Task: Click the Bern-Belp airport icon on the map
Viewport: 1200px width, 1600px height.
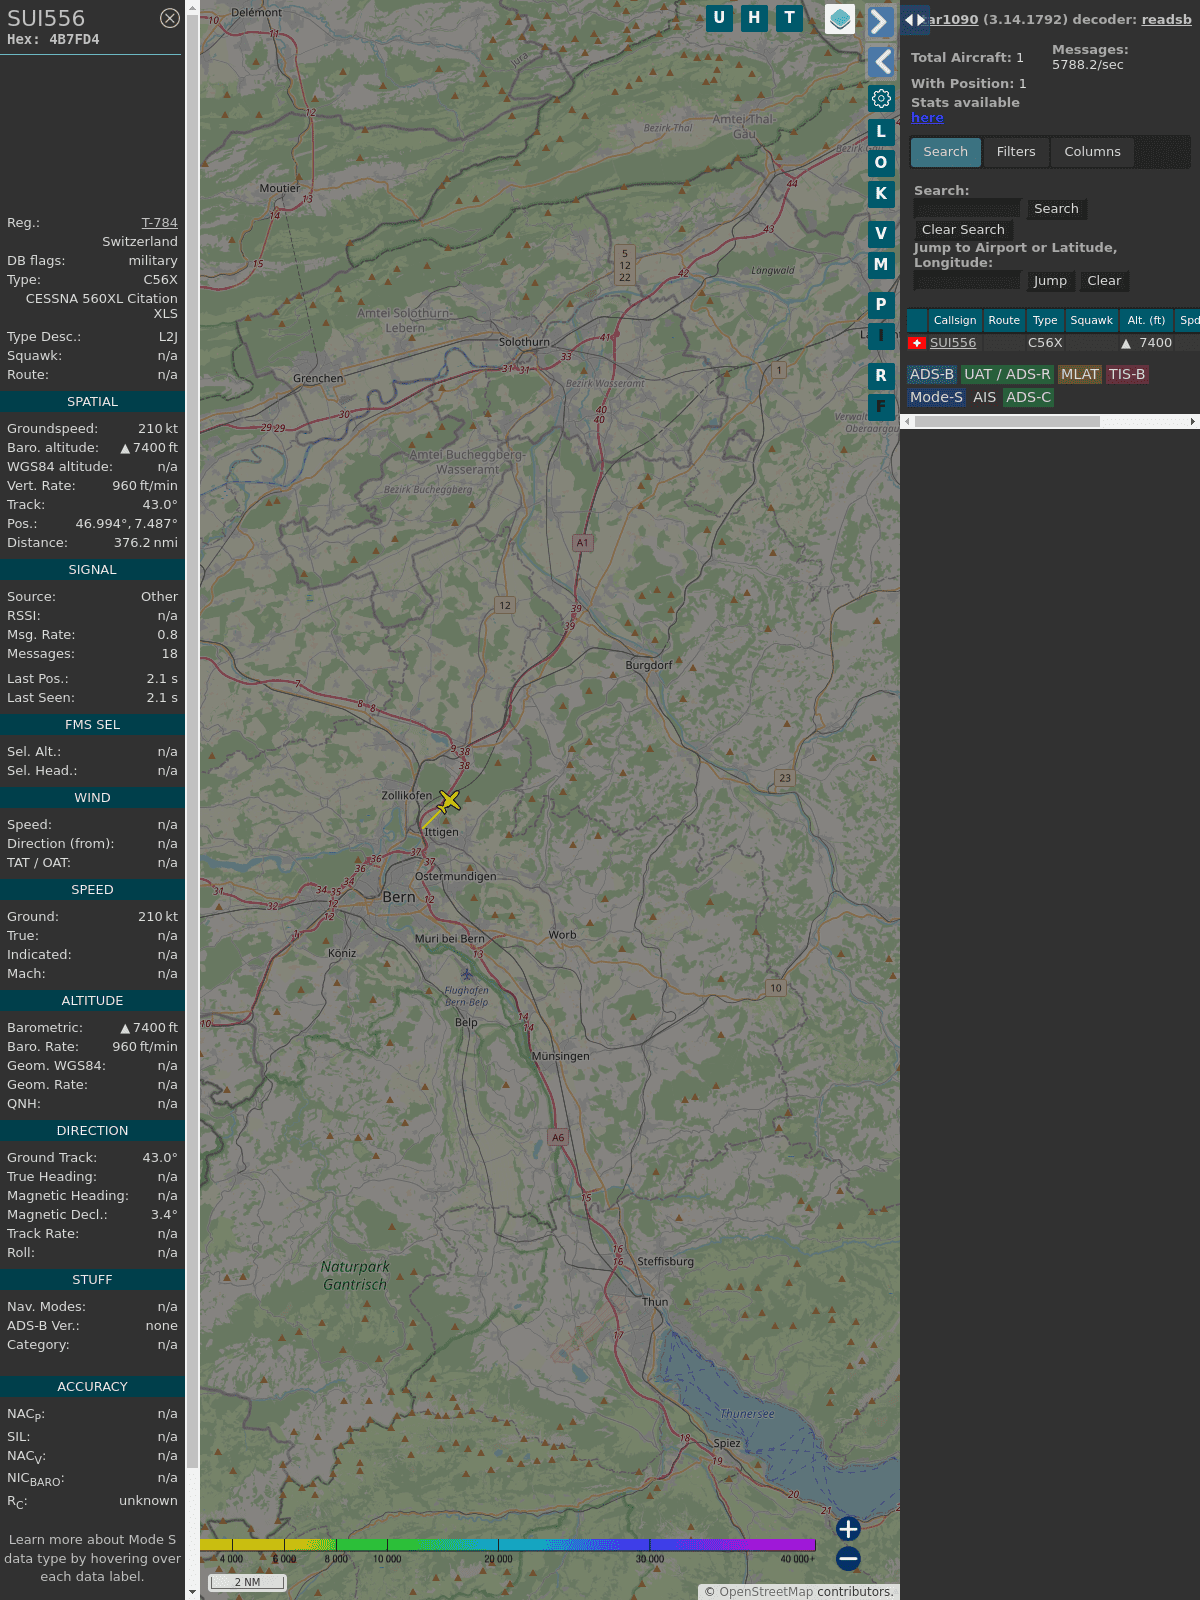Action: tap(466, 974)
